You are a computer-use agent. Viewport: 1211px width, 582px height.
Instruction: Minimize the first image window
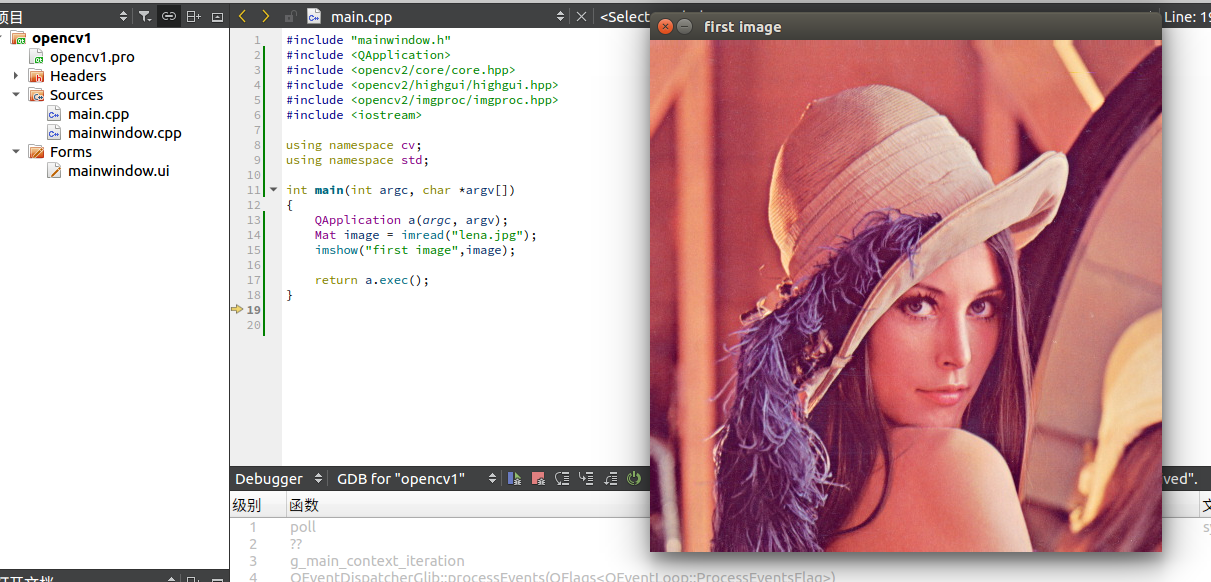685,27
